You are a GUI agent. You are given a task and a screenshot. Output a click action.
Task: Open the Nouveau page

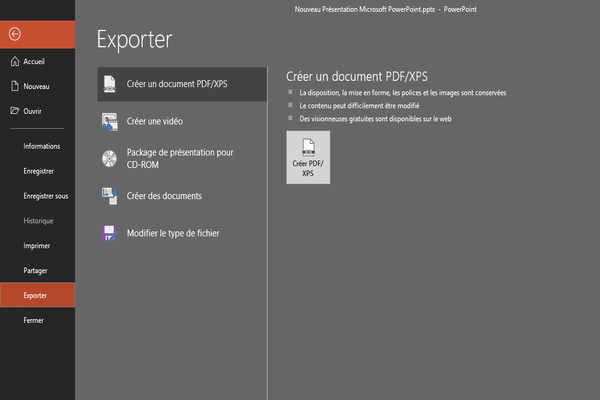38,86
